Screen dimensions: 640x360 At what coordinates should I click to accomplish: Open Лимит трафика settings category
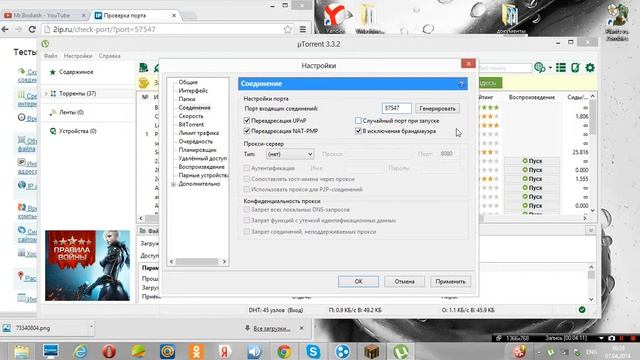198,133
